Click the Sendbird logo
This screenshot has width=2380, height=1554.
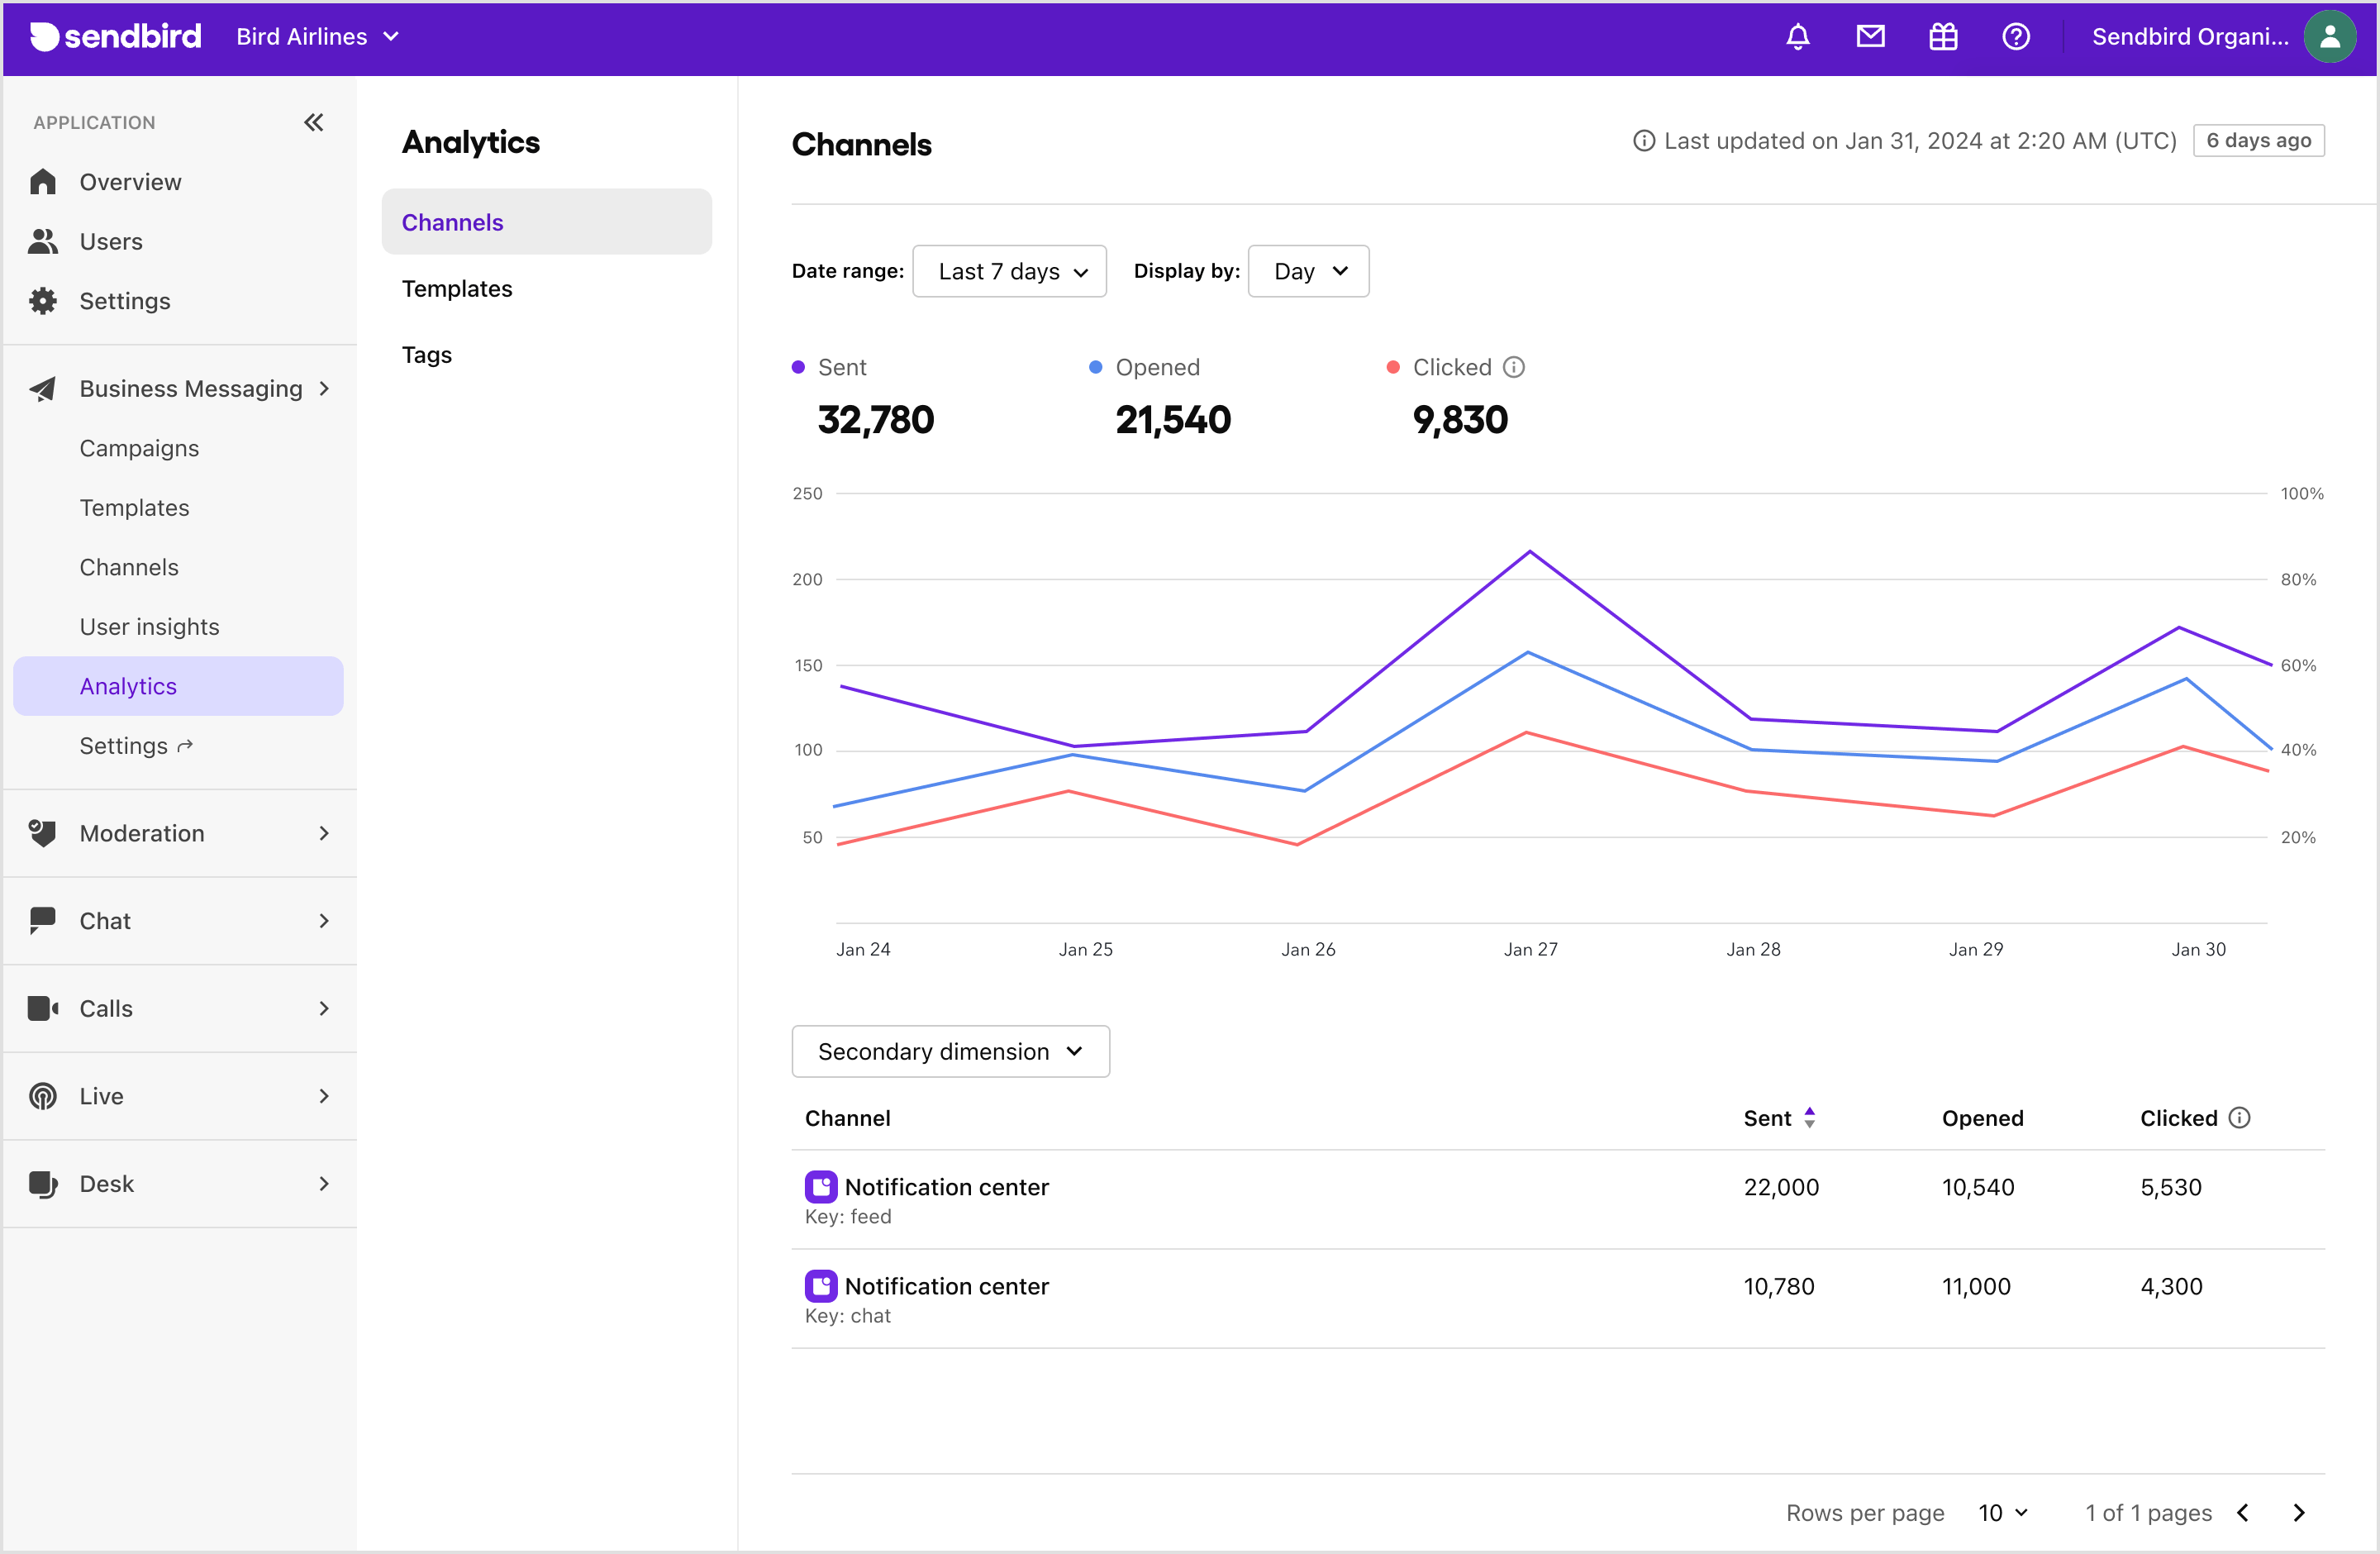(x=115, y=37)
